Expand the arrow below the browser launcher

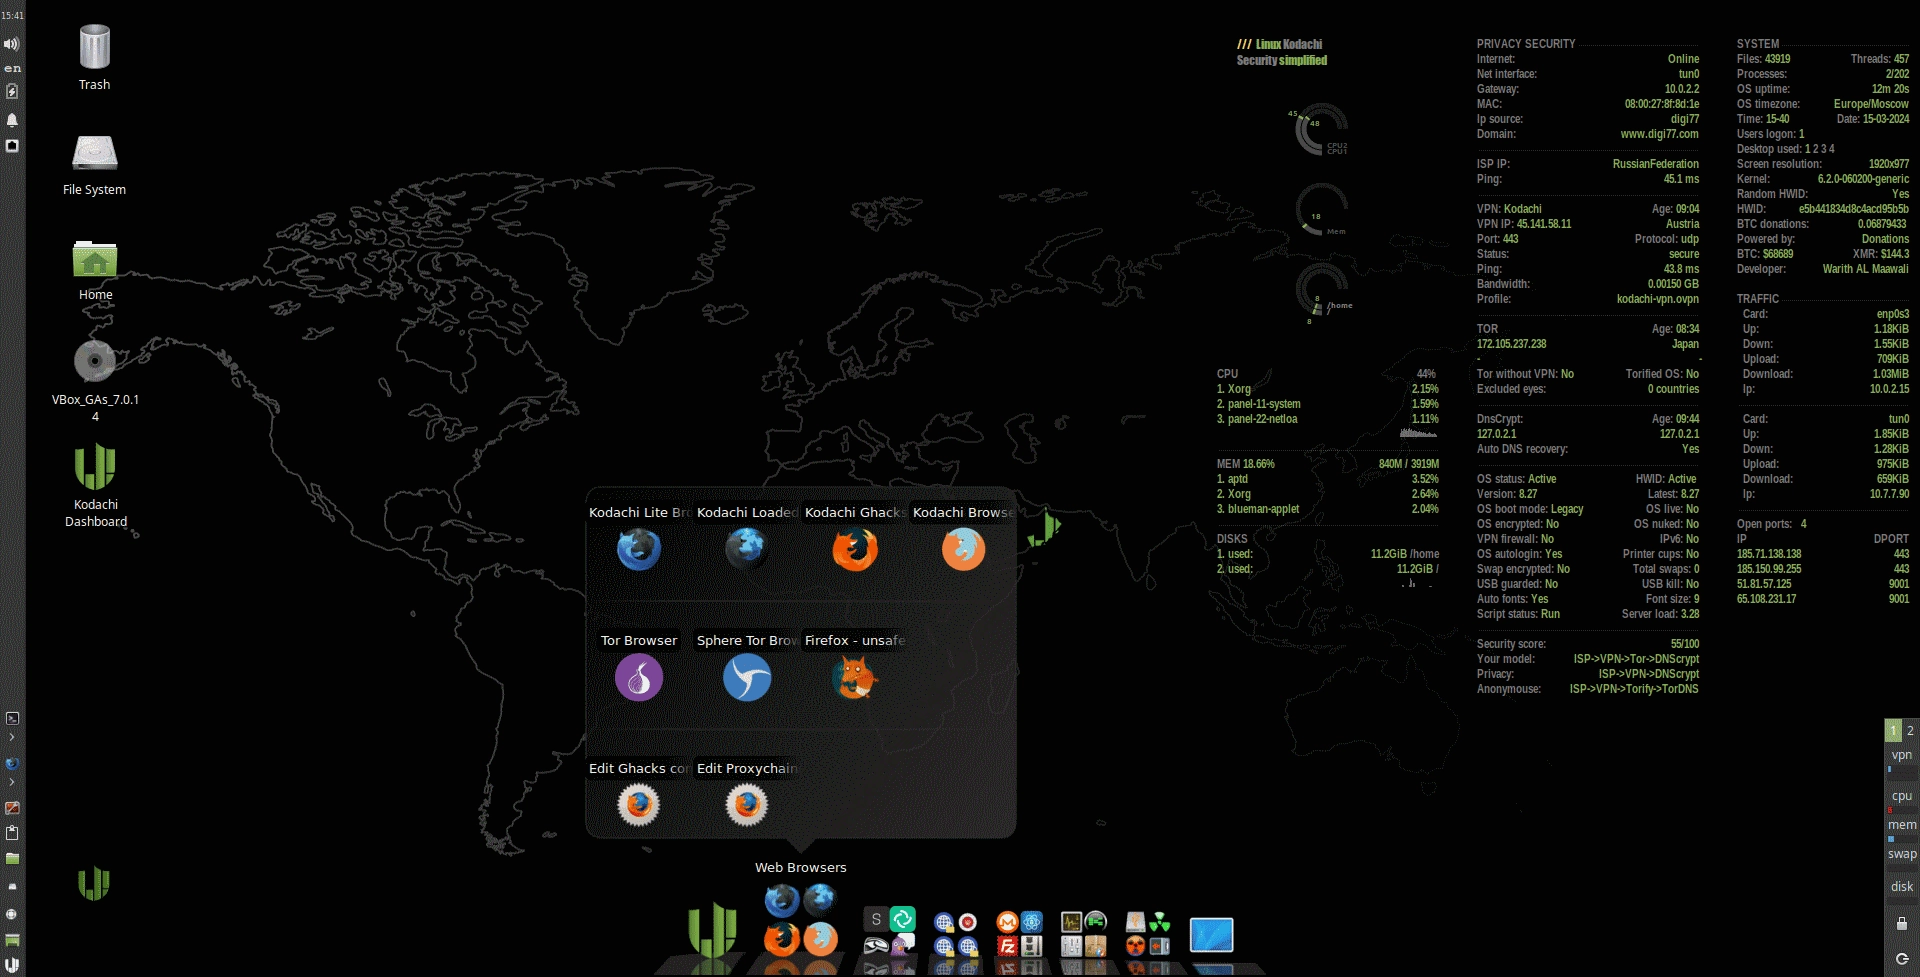tap(12, 782)
